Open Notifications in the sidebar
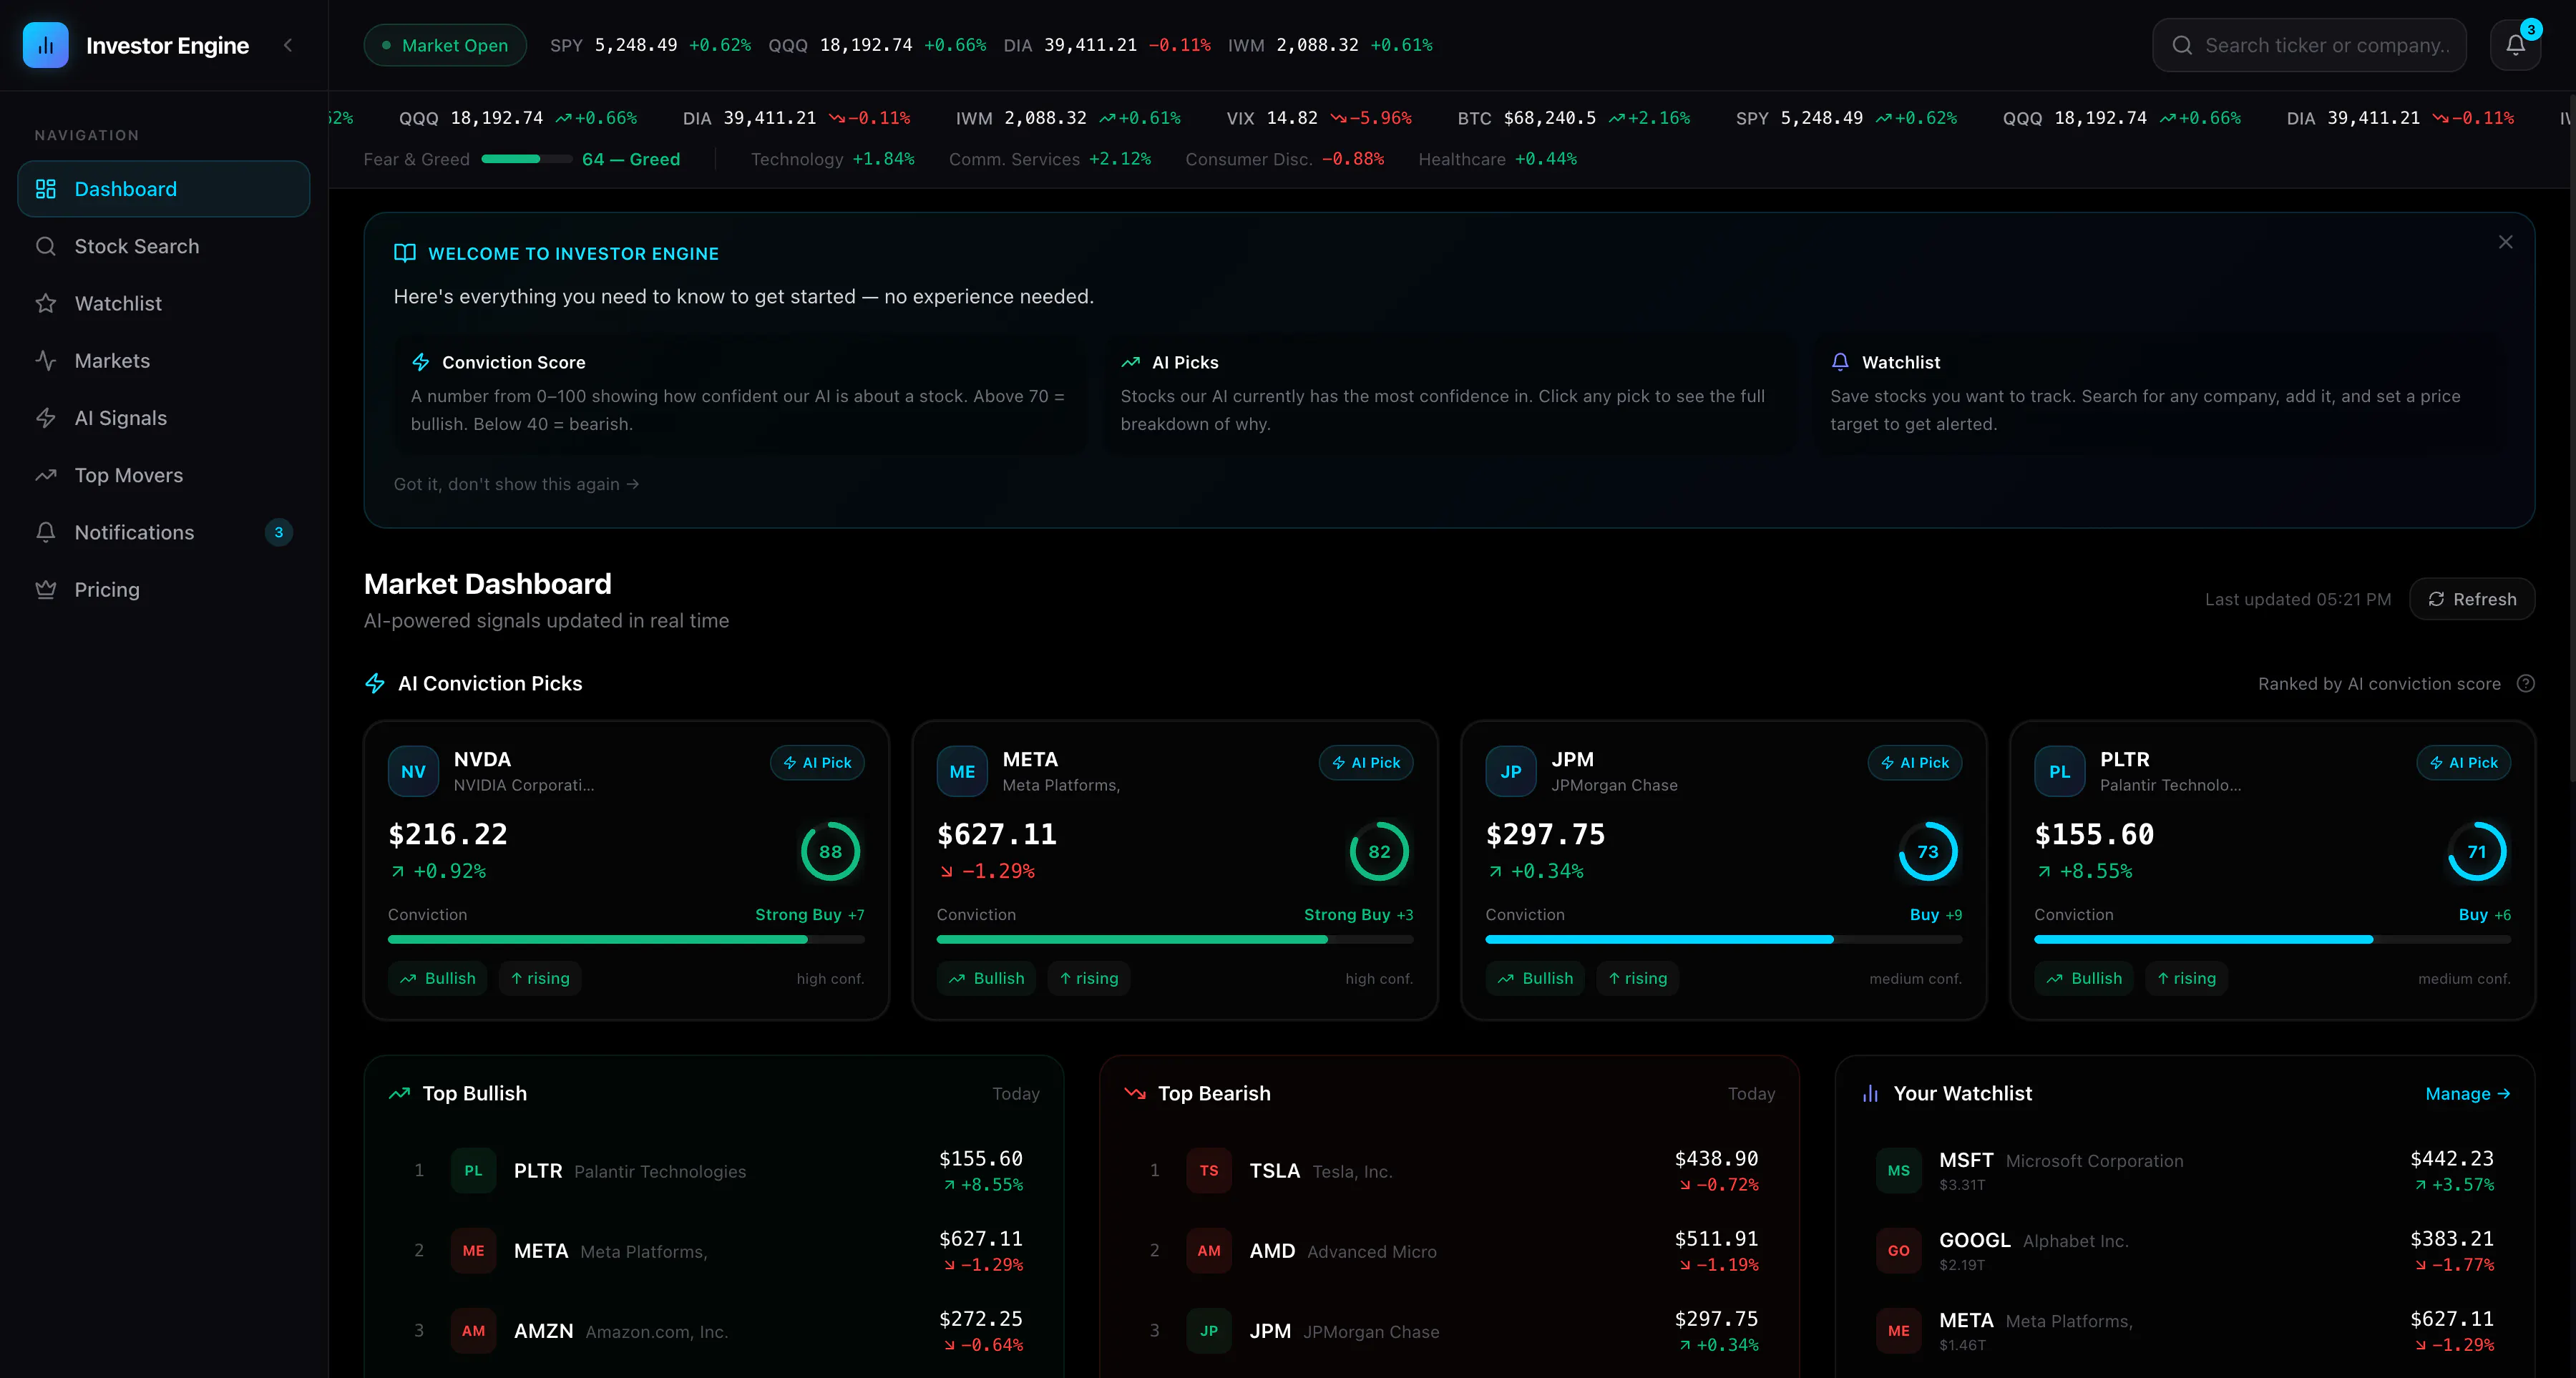Image resolution: width=2576 pixels, height=1378 pixels. tap(164, 532)
